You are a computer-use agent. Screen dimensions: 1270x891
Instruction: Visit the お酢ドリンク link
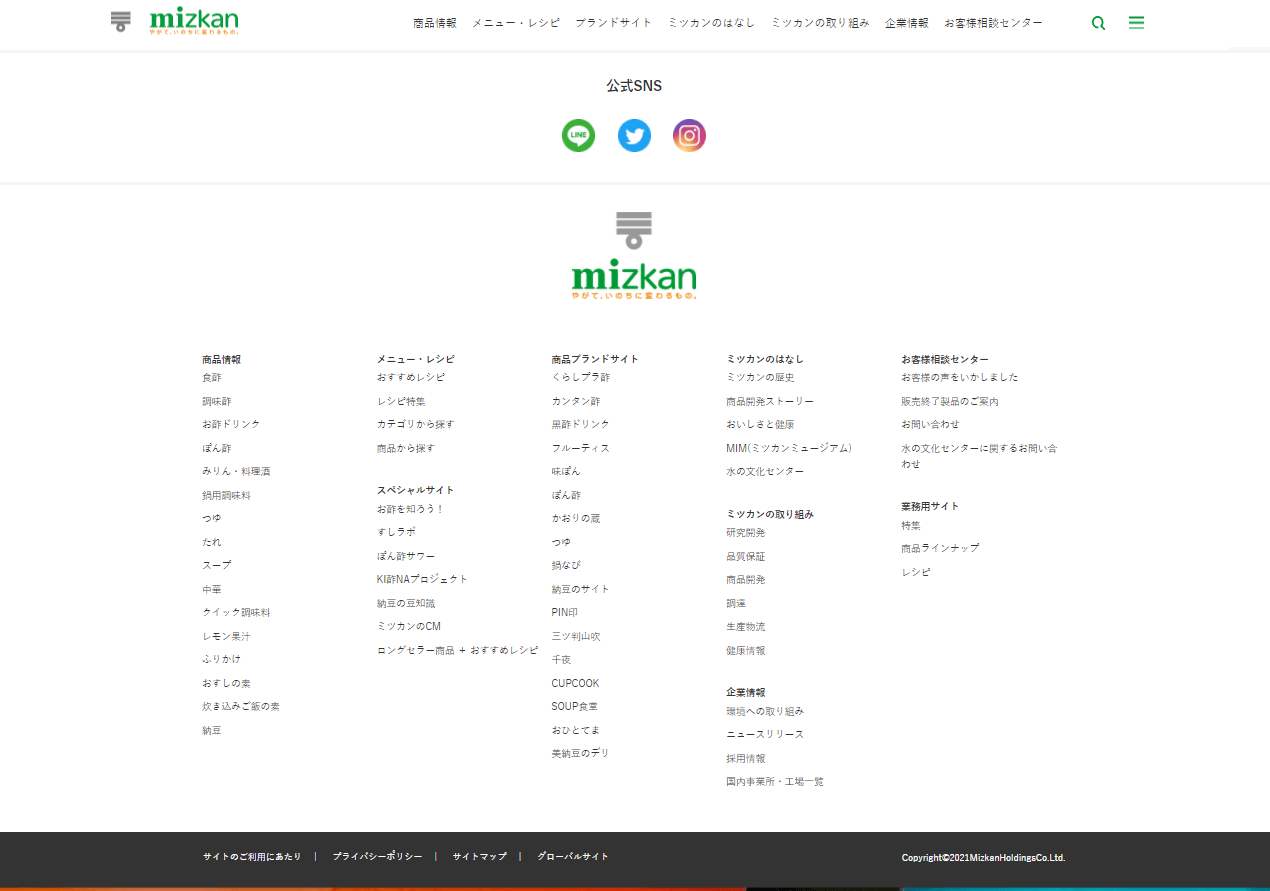tap(231, 425)
